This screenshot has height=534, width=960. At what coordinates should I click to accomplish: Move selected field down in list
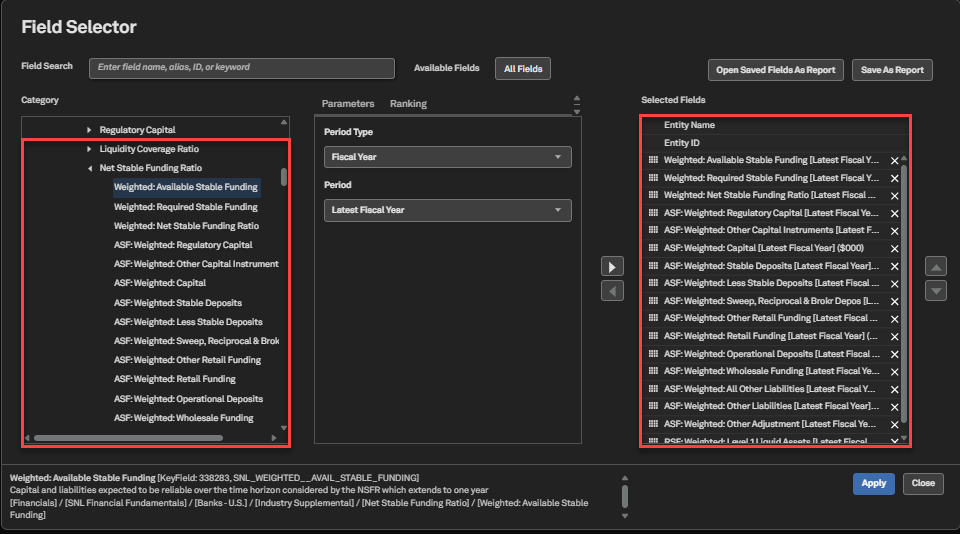point(936,291)
